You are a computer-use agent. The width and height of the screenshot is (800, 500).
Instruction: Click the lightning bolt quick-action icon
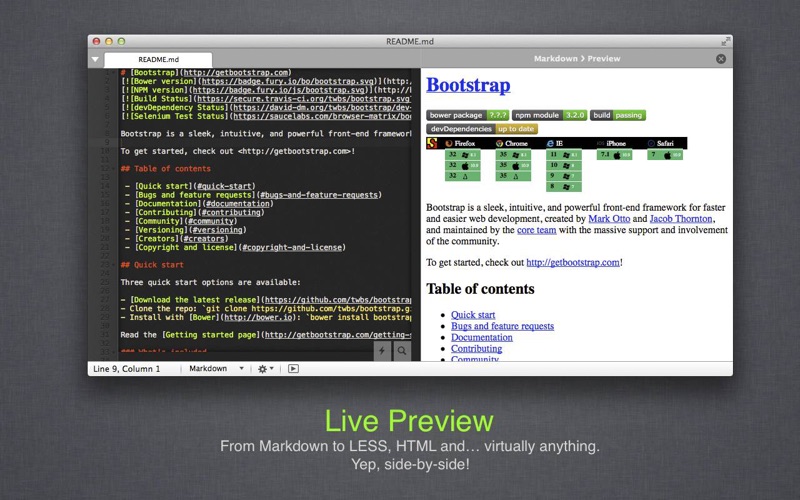point(382,351)
